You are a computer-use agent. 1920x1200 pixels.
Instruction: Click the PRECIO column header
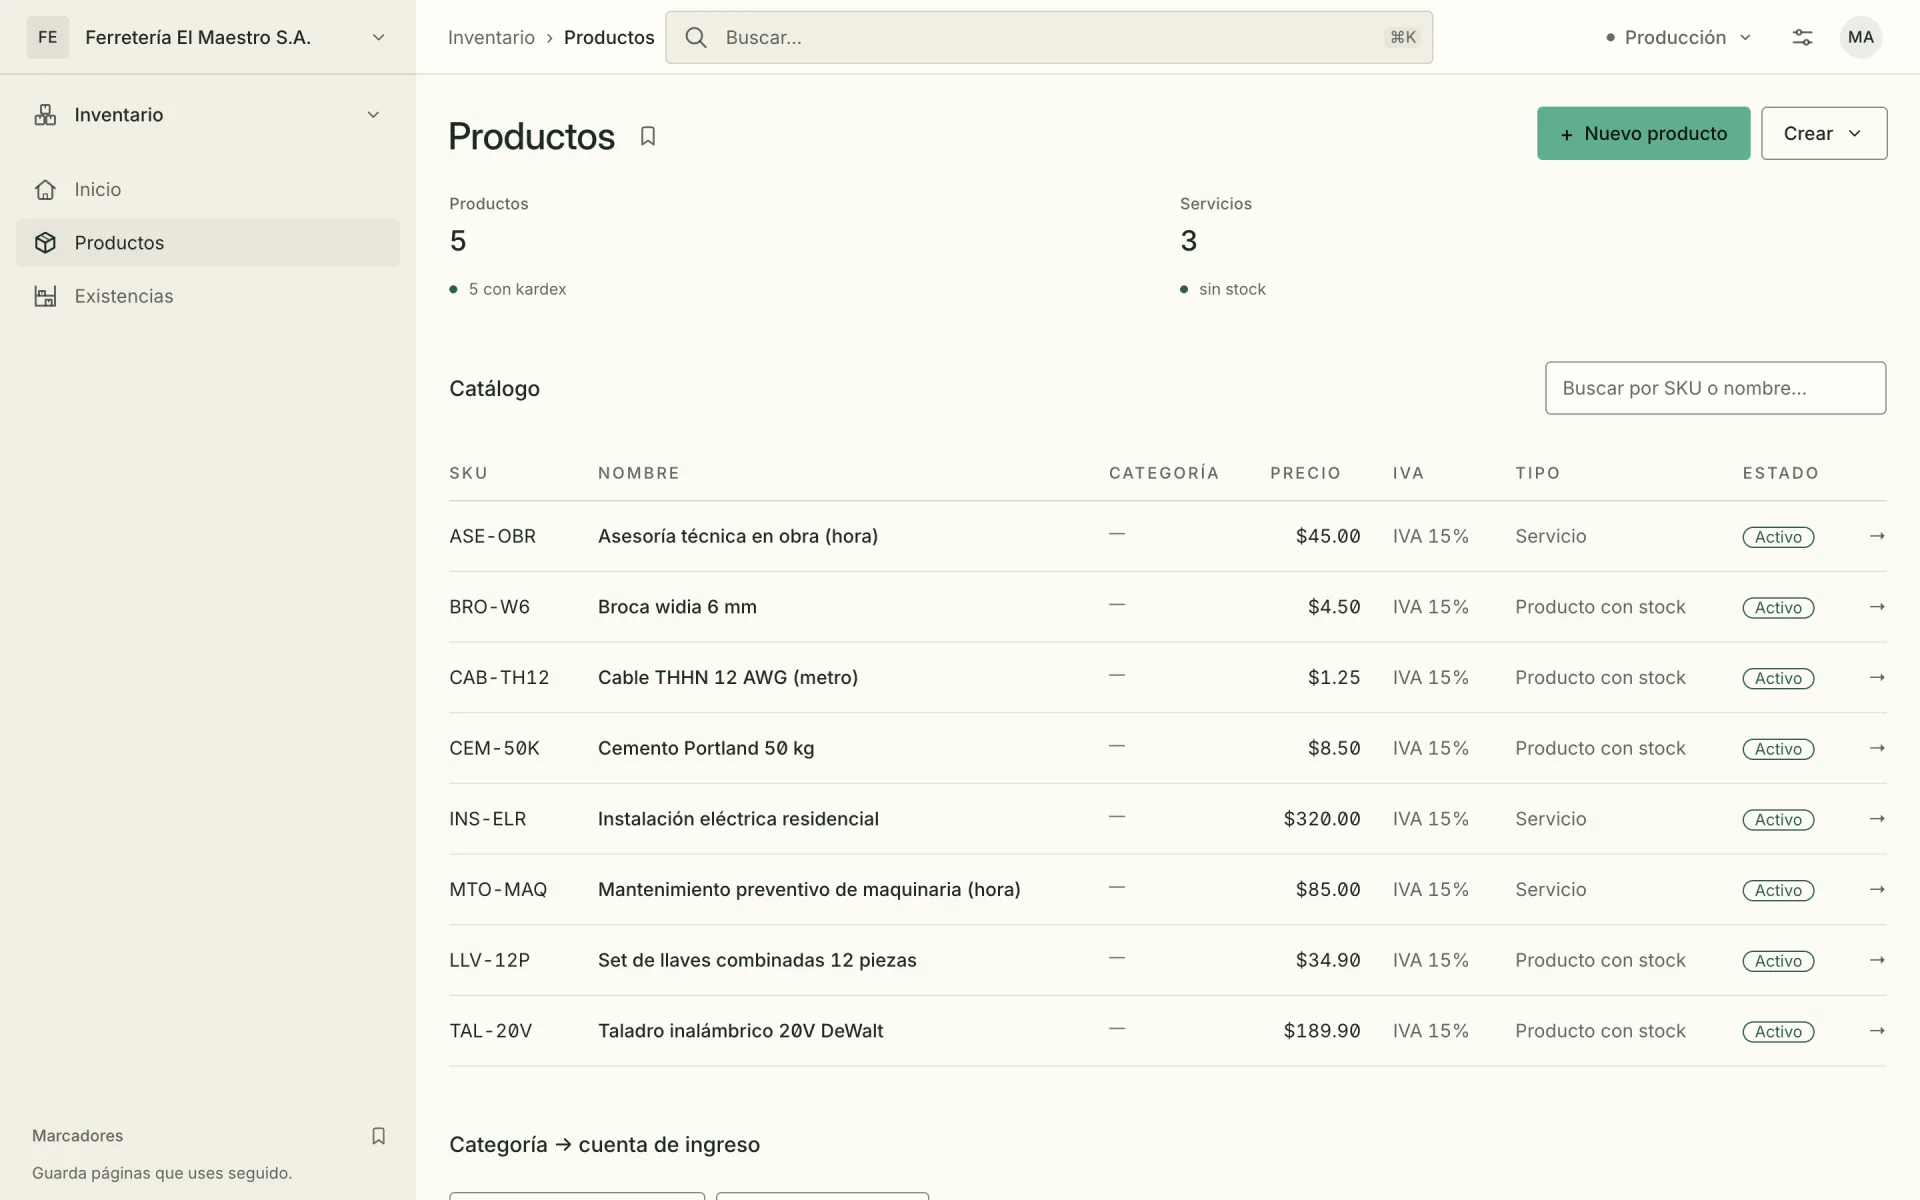1305,473
